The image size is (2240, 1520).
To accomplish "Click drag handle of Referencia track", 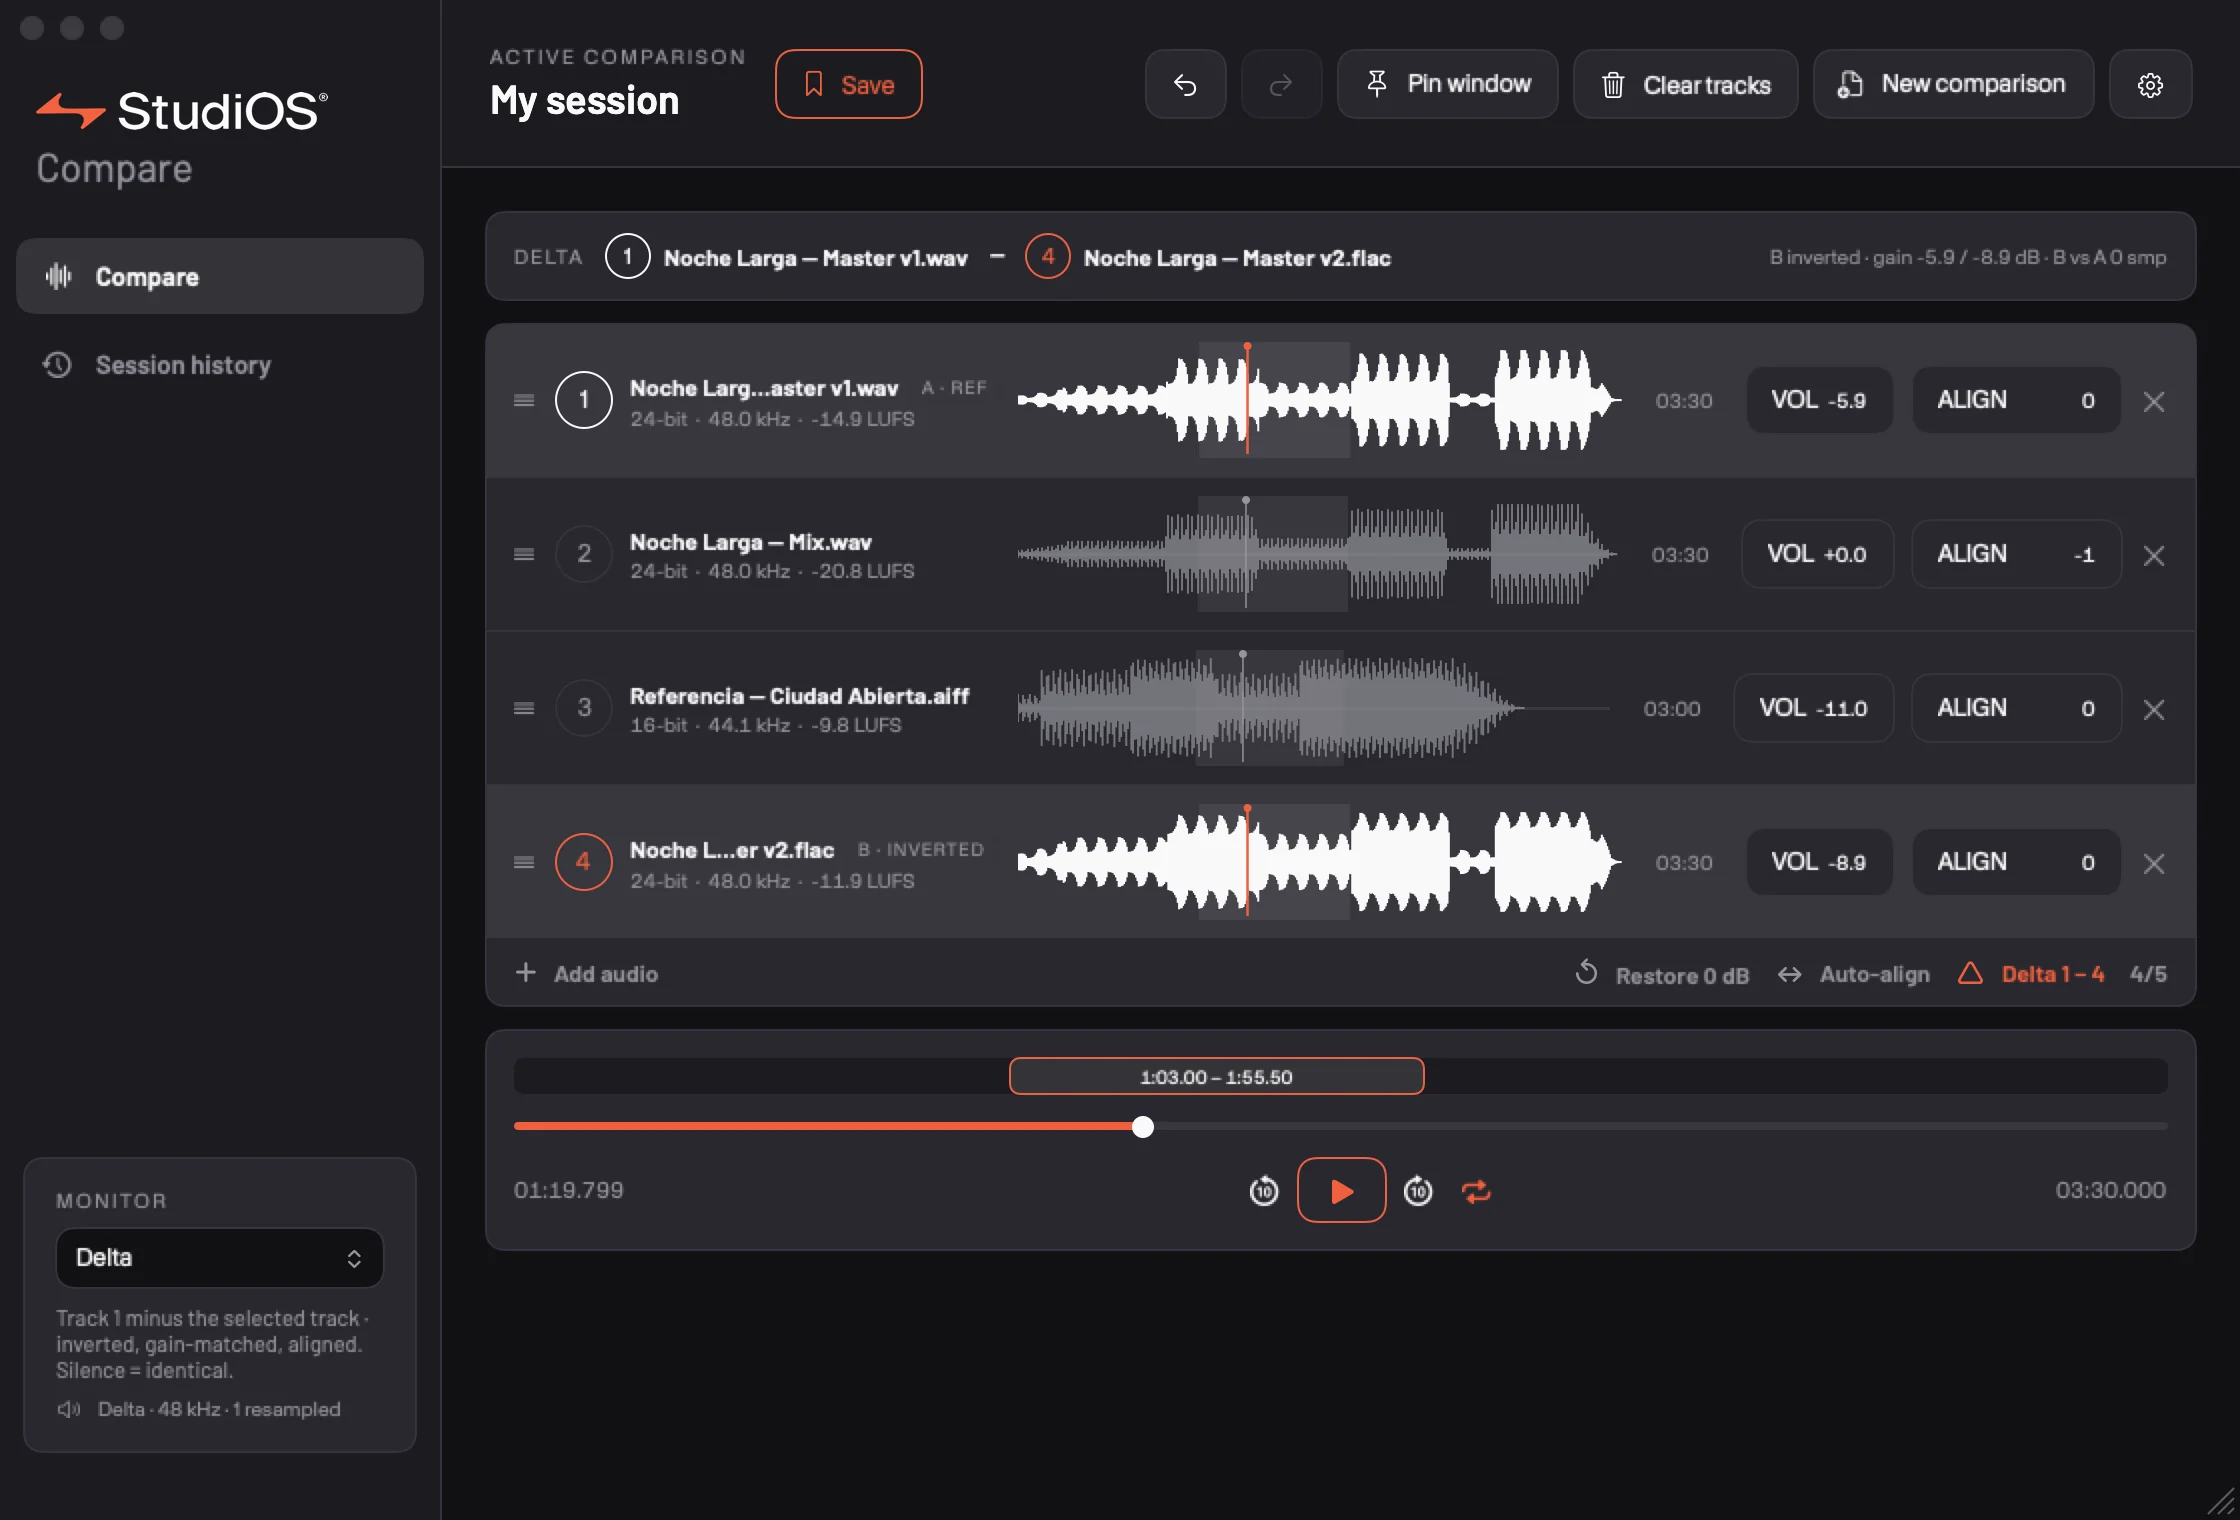I will tap(524, 708).
